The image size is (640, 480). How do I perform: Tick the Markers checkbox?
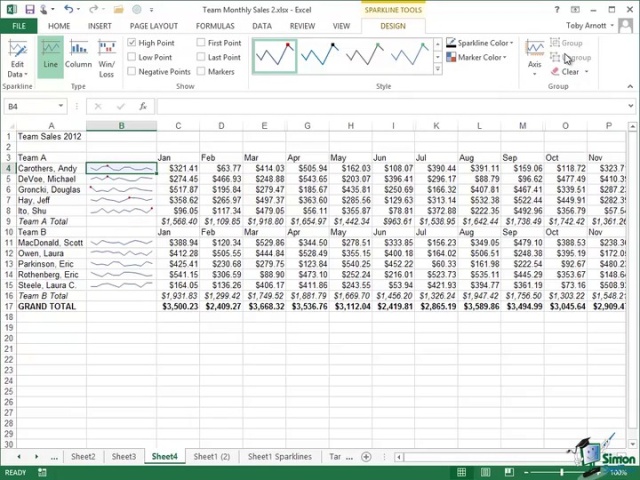click(x=201, y=72)
